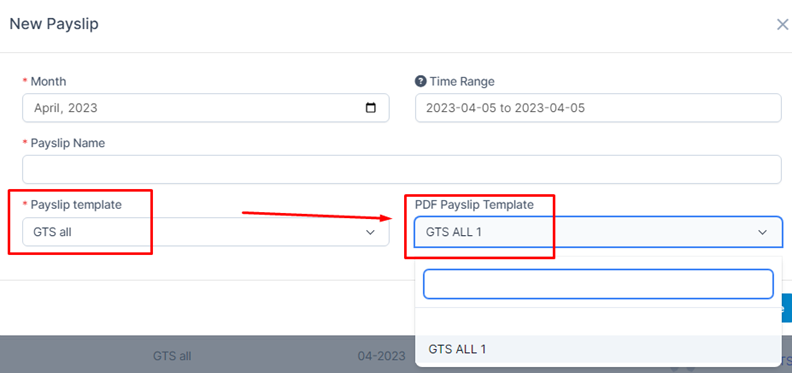Select the blank option in PDF template list

pos(598,322)
